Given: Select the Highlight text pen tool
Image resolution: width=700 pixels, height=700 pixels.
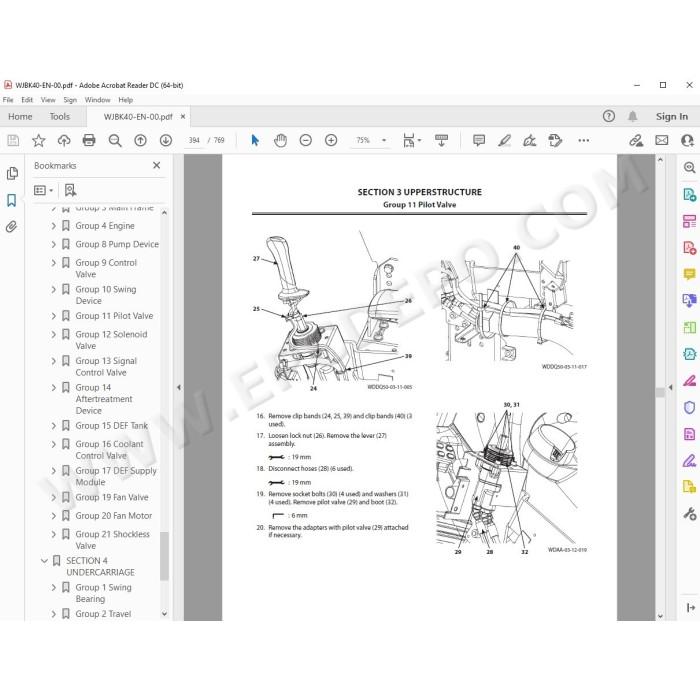Looking at the screenshot, I should 504,141.
